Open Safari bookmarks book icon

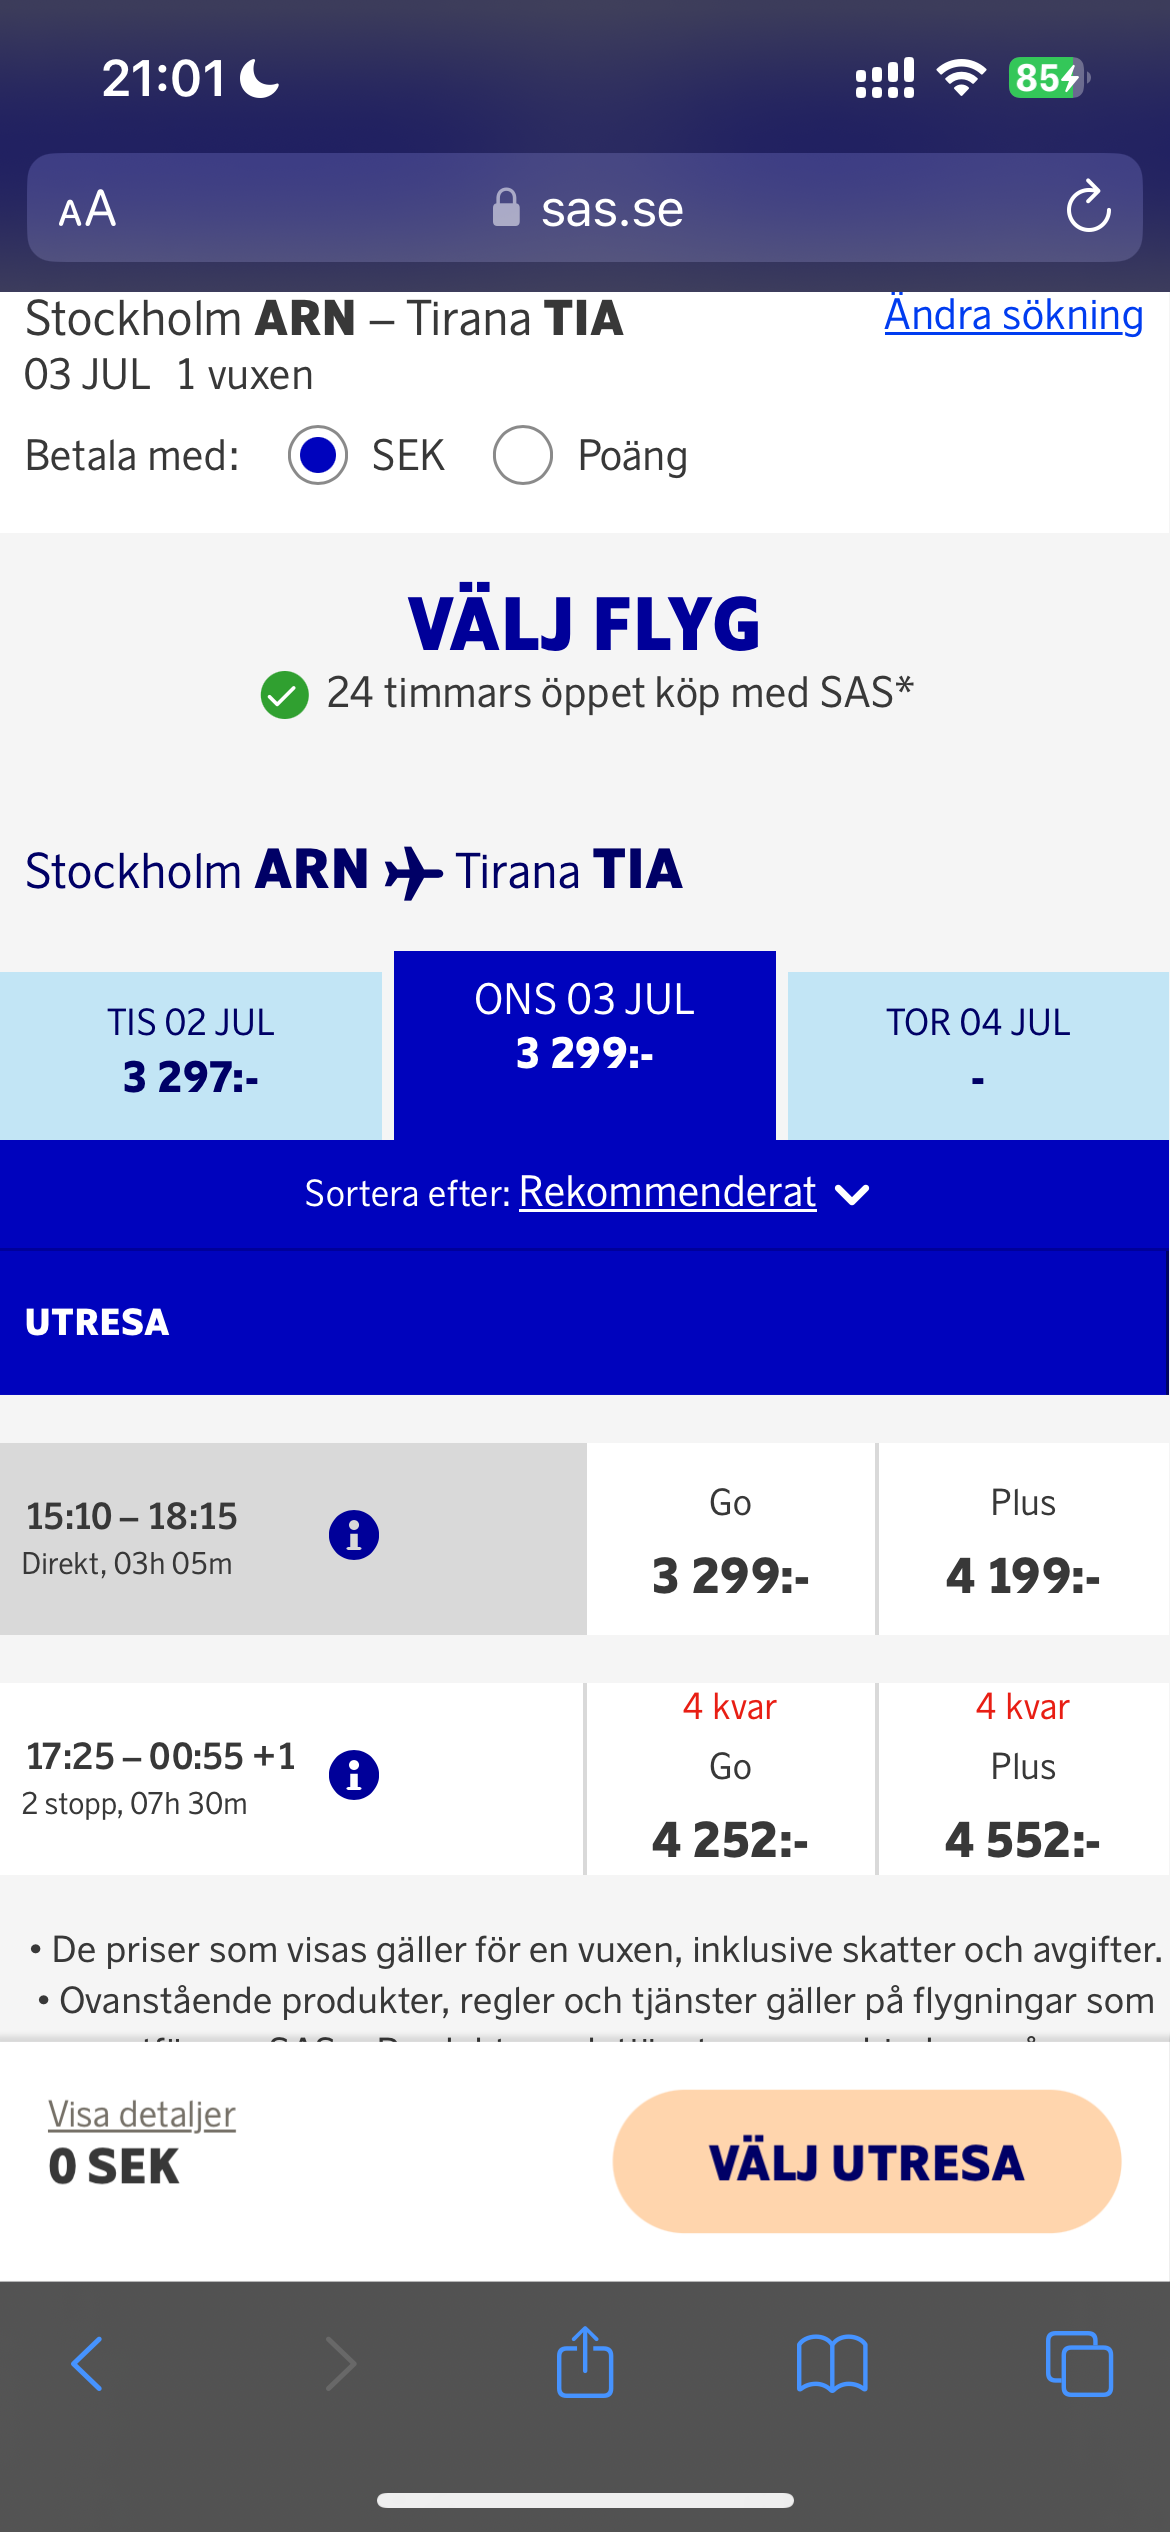pyautogui.click(x=832, y=2364)
